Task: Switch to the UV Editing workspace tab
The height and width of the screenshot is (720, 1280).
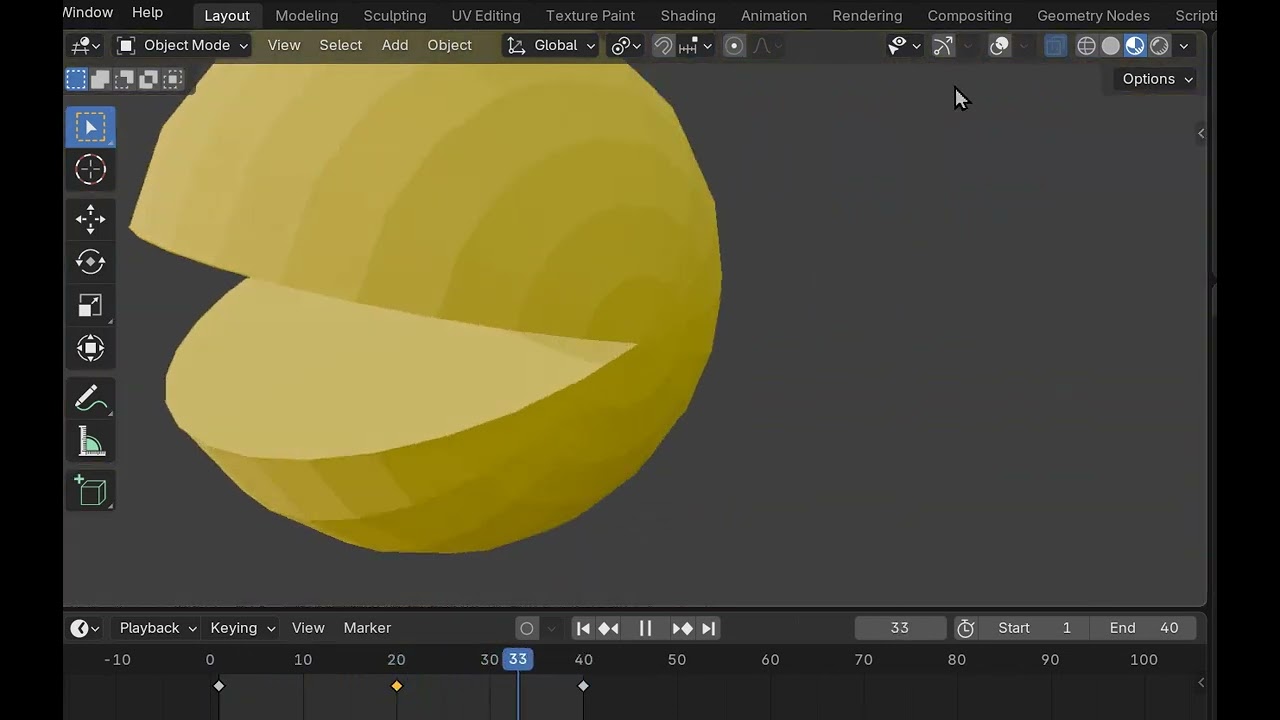Action: (x=486, y=16)
